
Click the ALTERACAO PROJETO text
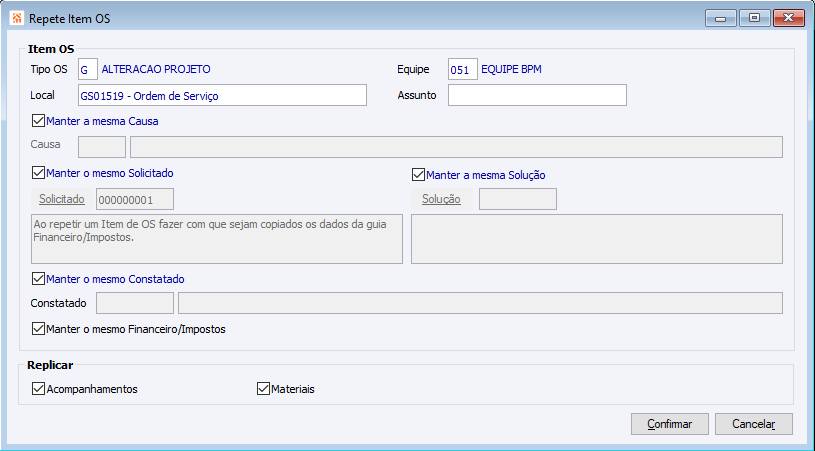[x=156, y=69]
